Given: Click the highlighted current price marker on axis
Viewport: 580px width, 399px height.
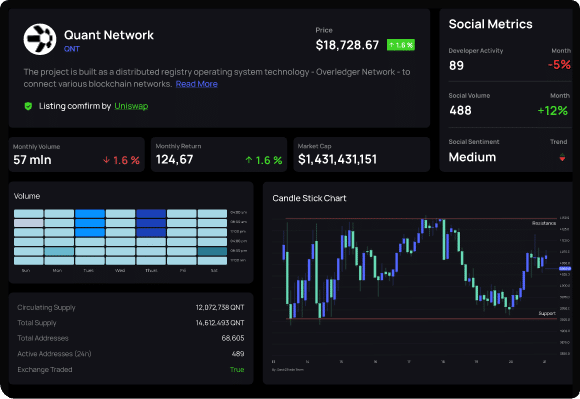Looking at the screenshot, I should coord(565,268).
